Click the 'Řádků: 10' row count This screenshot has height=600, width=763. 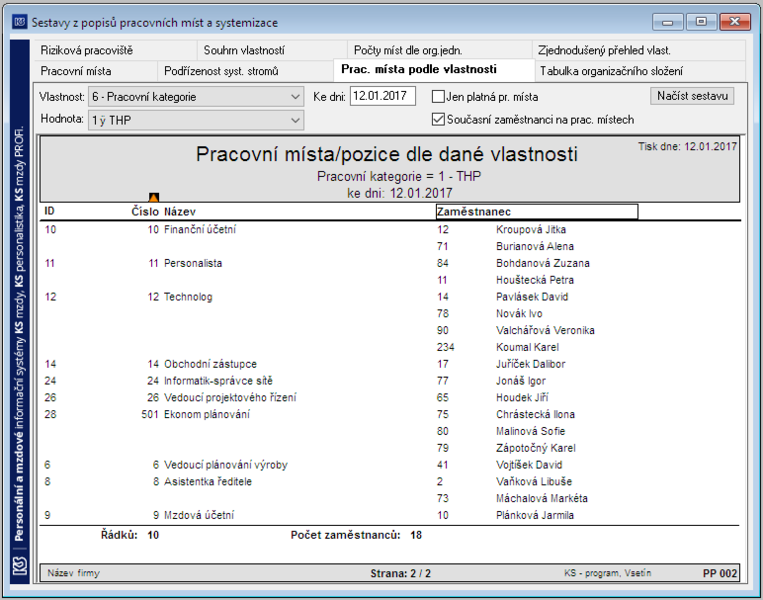tap(130, 535)
